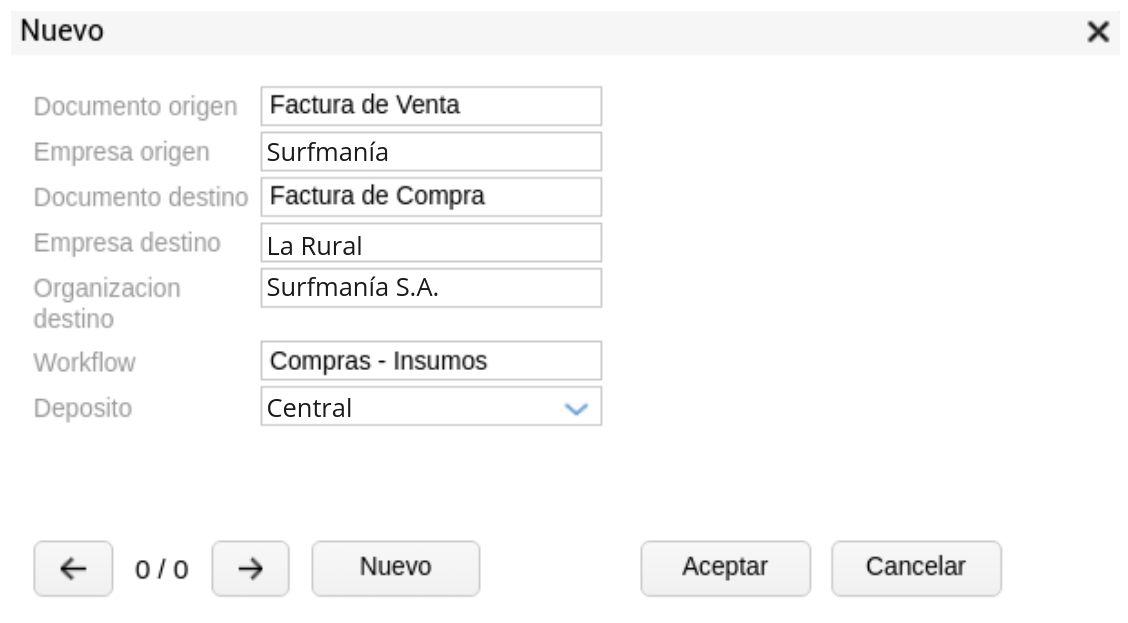Click the Nuevo dialog title text
The height and width of the screenshot is (623, 1128).
point(62,32)
